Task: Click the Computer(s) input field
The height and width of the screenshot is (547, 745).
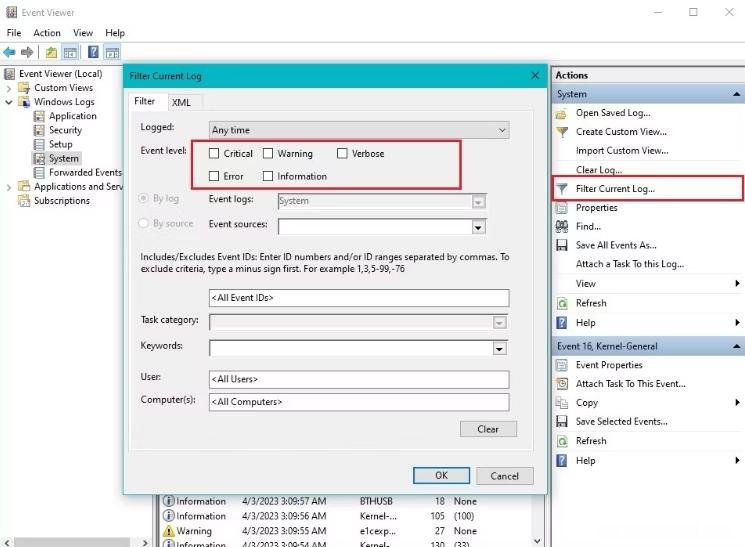Action: (359, 402)
